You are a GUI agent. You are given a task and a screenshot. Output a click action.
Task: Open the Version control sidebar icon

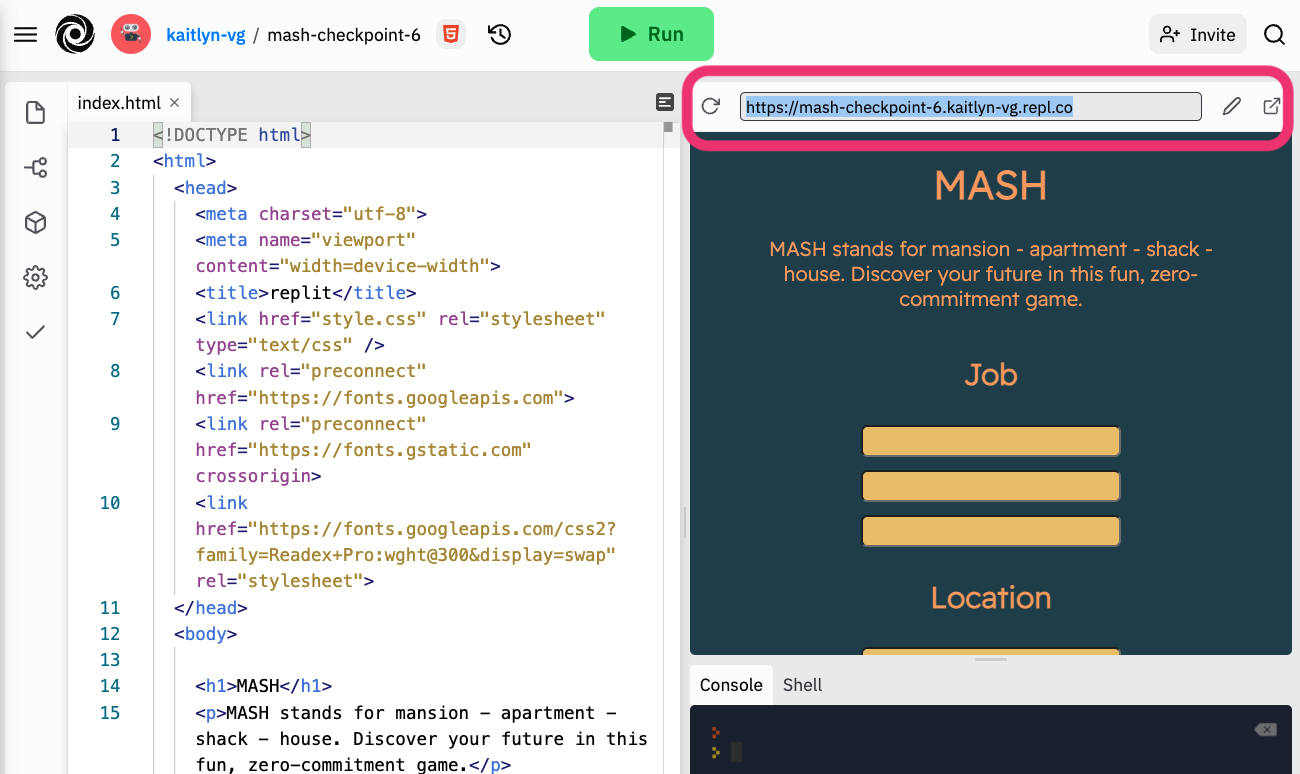(x=36, y=168)
